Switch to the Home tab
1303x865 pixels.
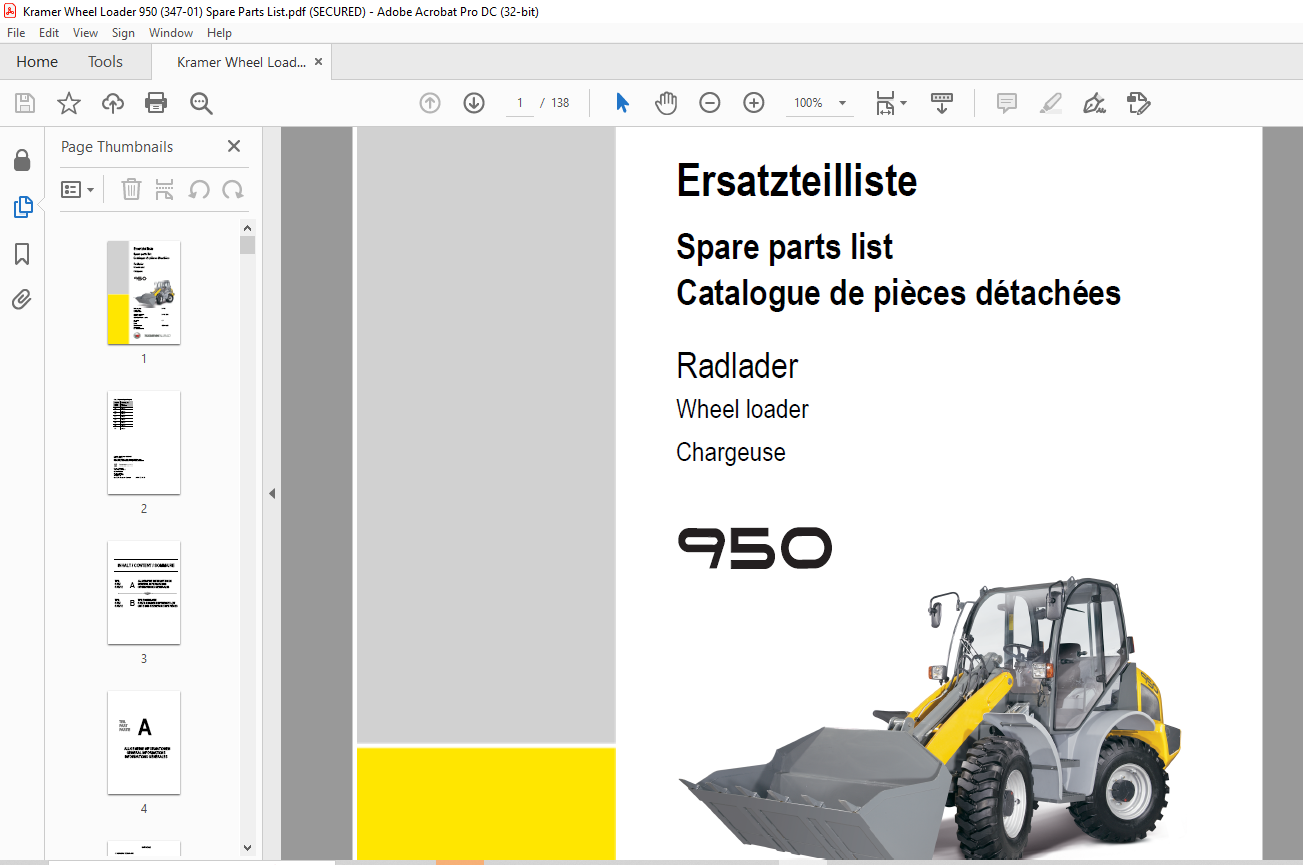tap(37, 62)
